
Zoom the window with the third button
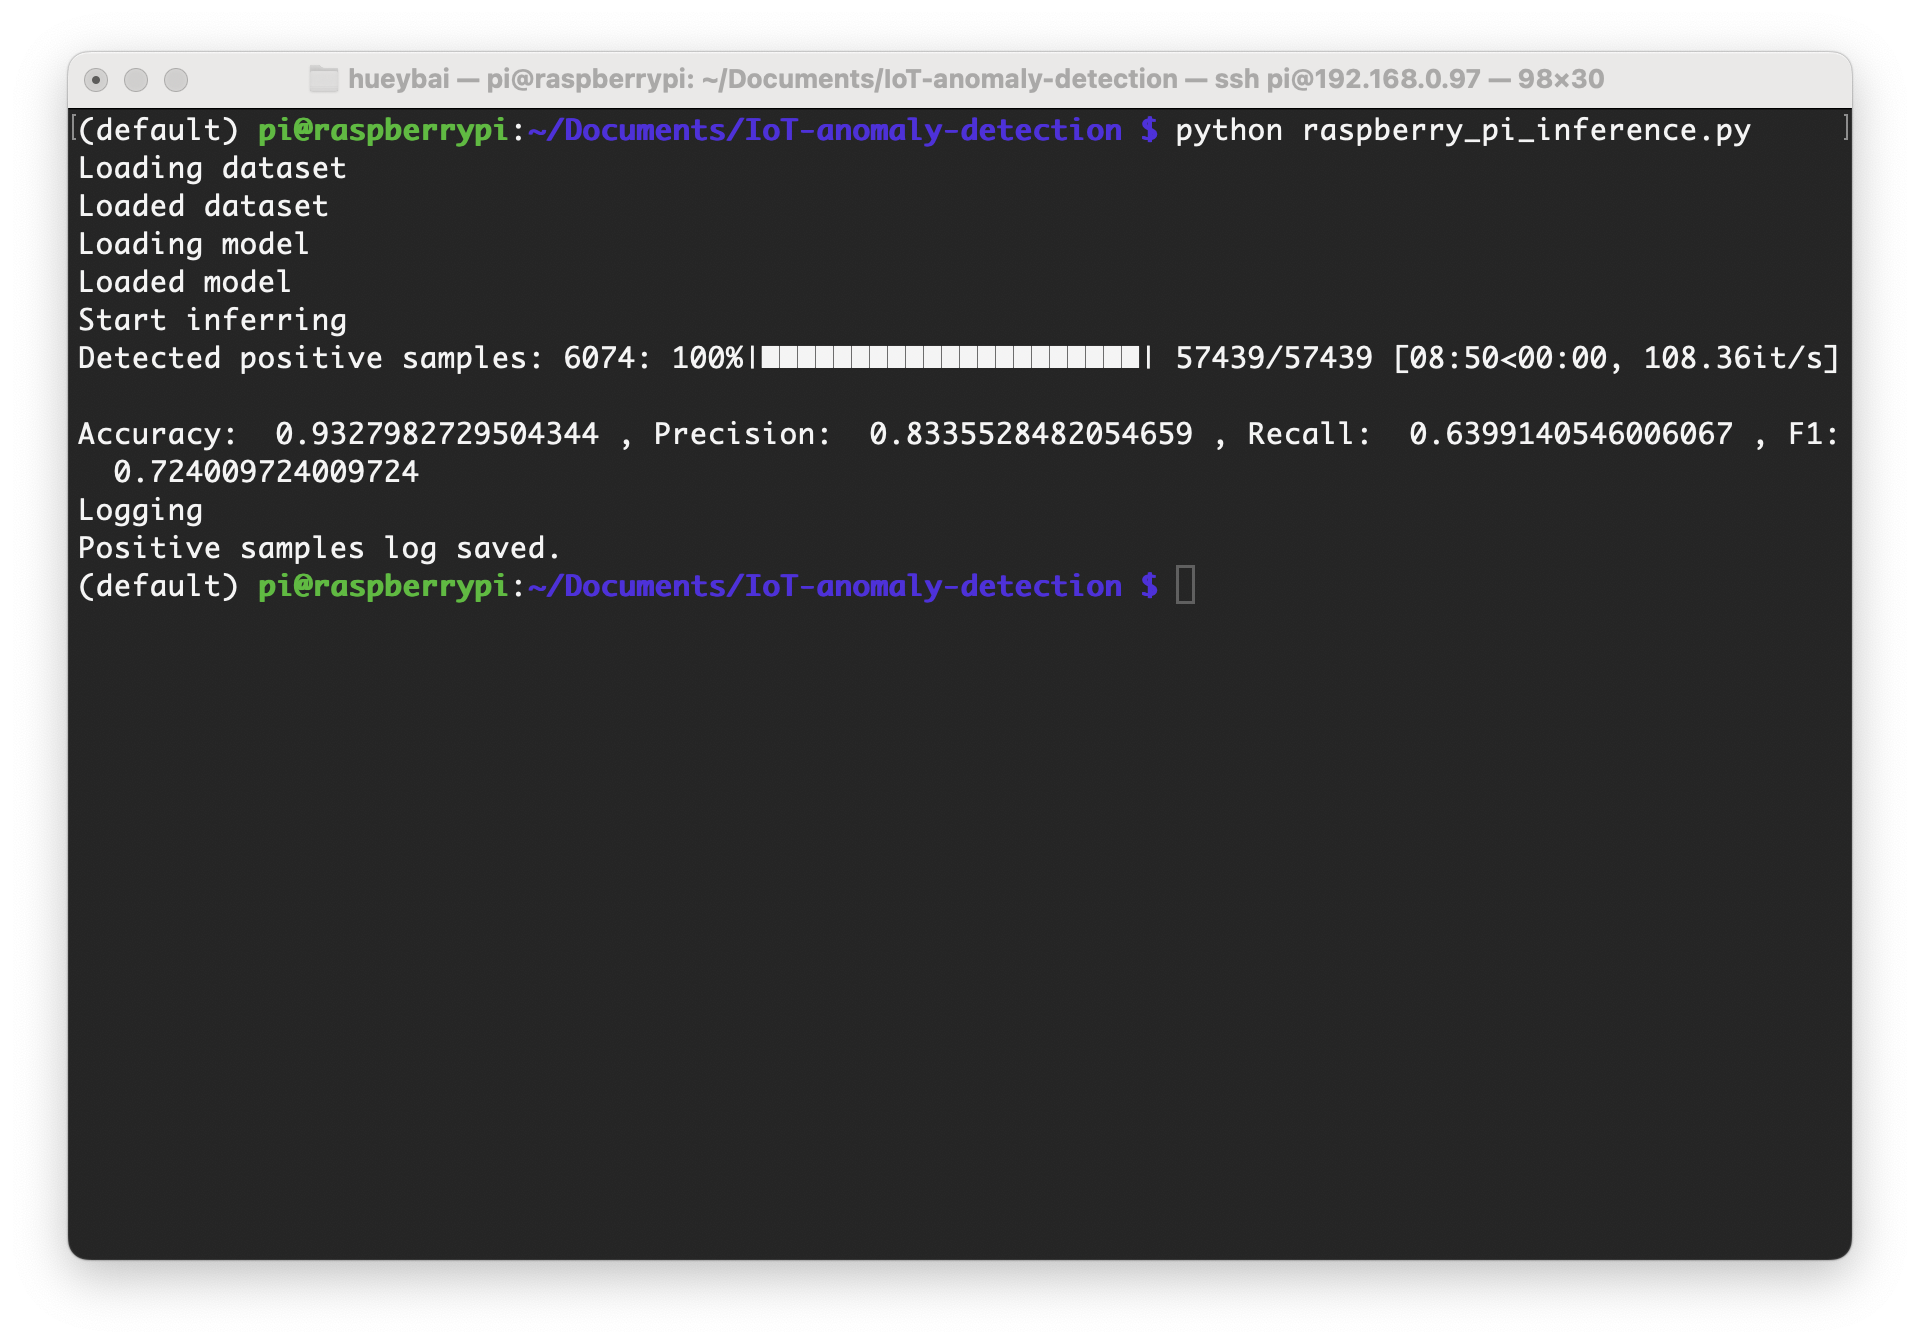pos(176,79)
